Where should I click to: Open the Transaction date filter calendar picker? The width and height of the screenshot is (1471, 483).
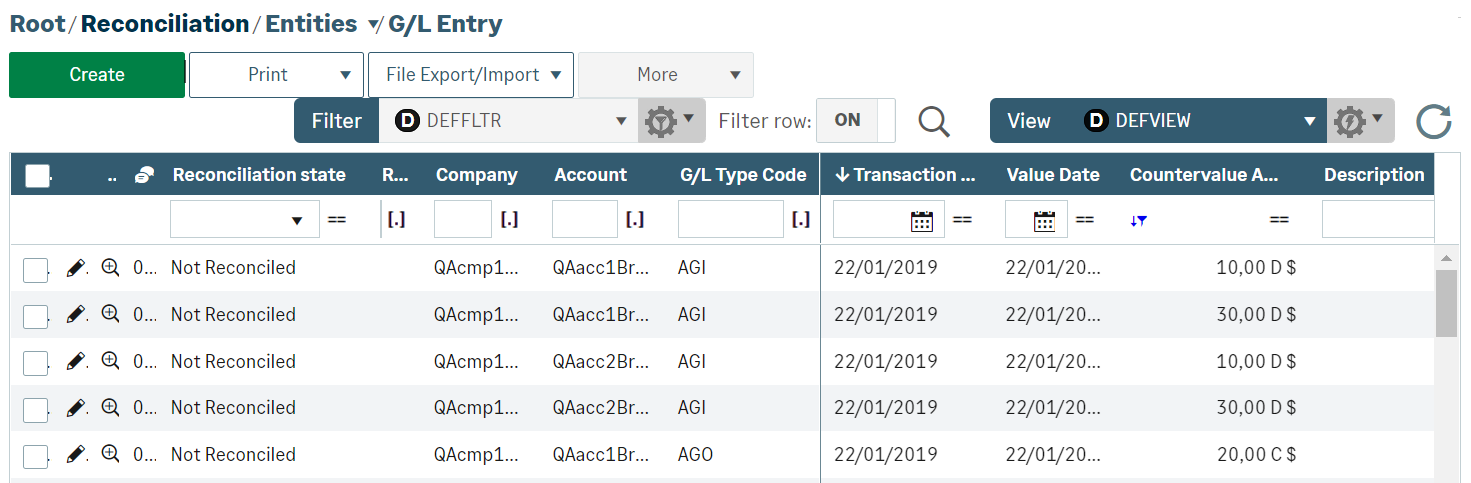(x=922, y=221)
